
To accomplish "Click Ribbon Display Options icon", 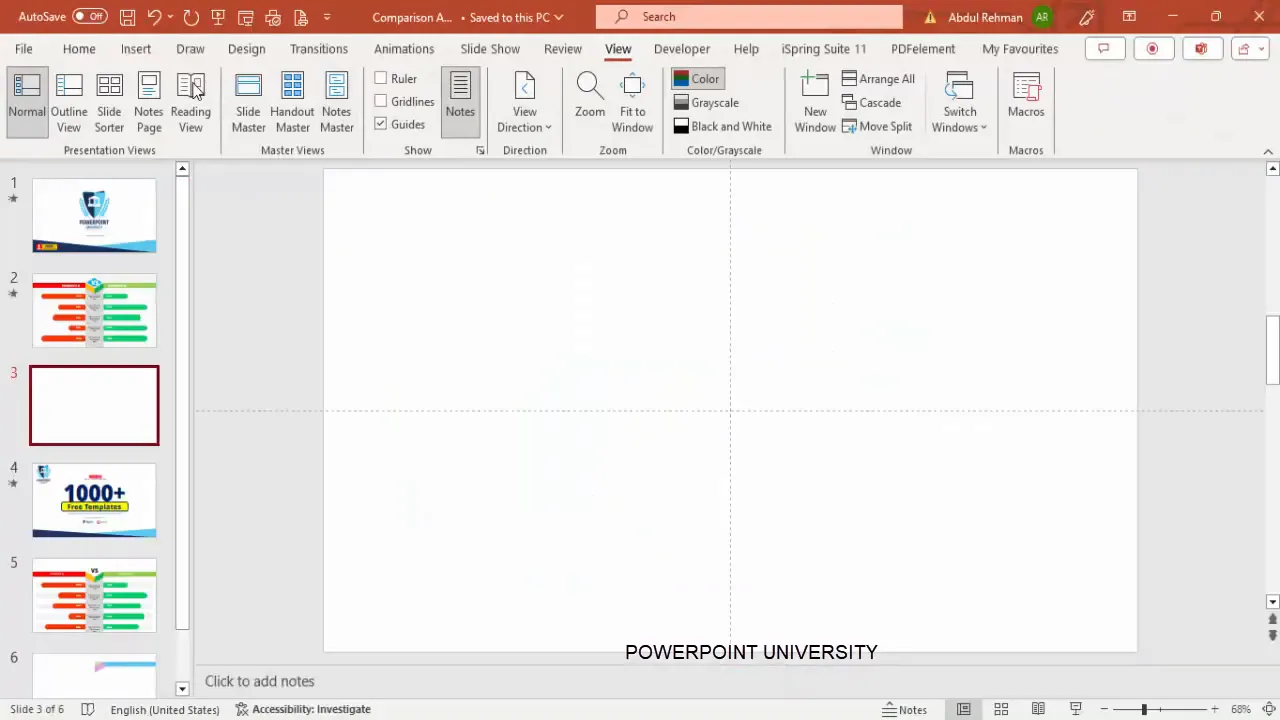I will coord(1129,17).
